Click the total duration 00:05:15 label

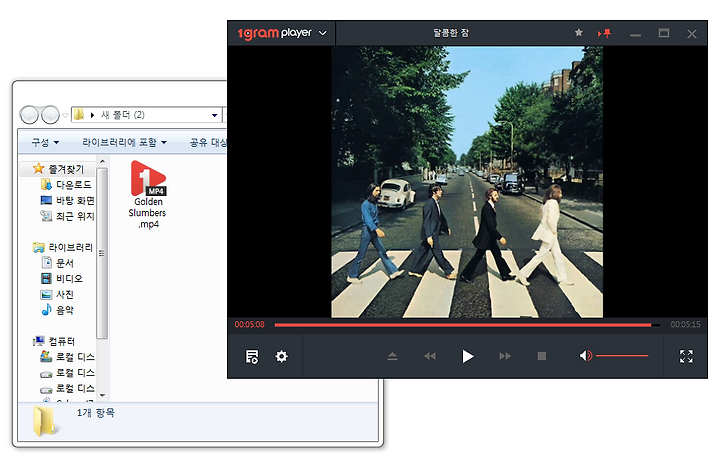[685, 325]
